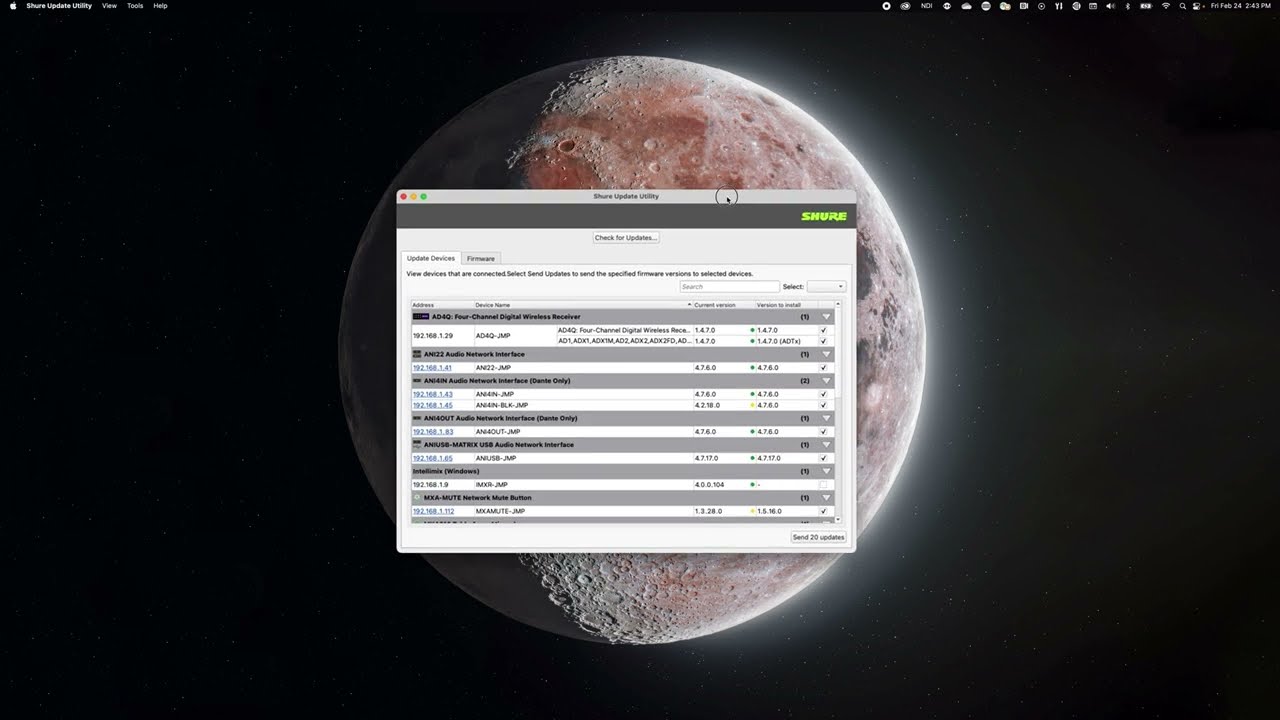
Task: Select the Update Devices tab
Action: pos(431,258)
